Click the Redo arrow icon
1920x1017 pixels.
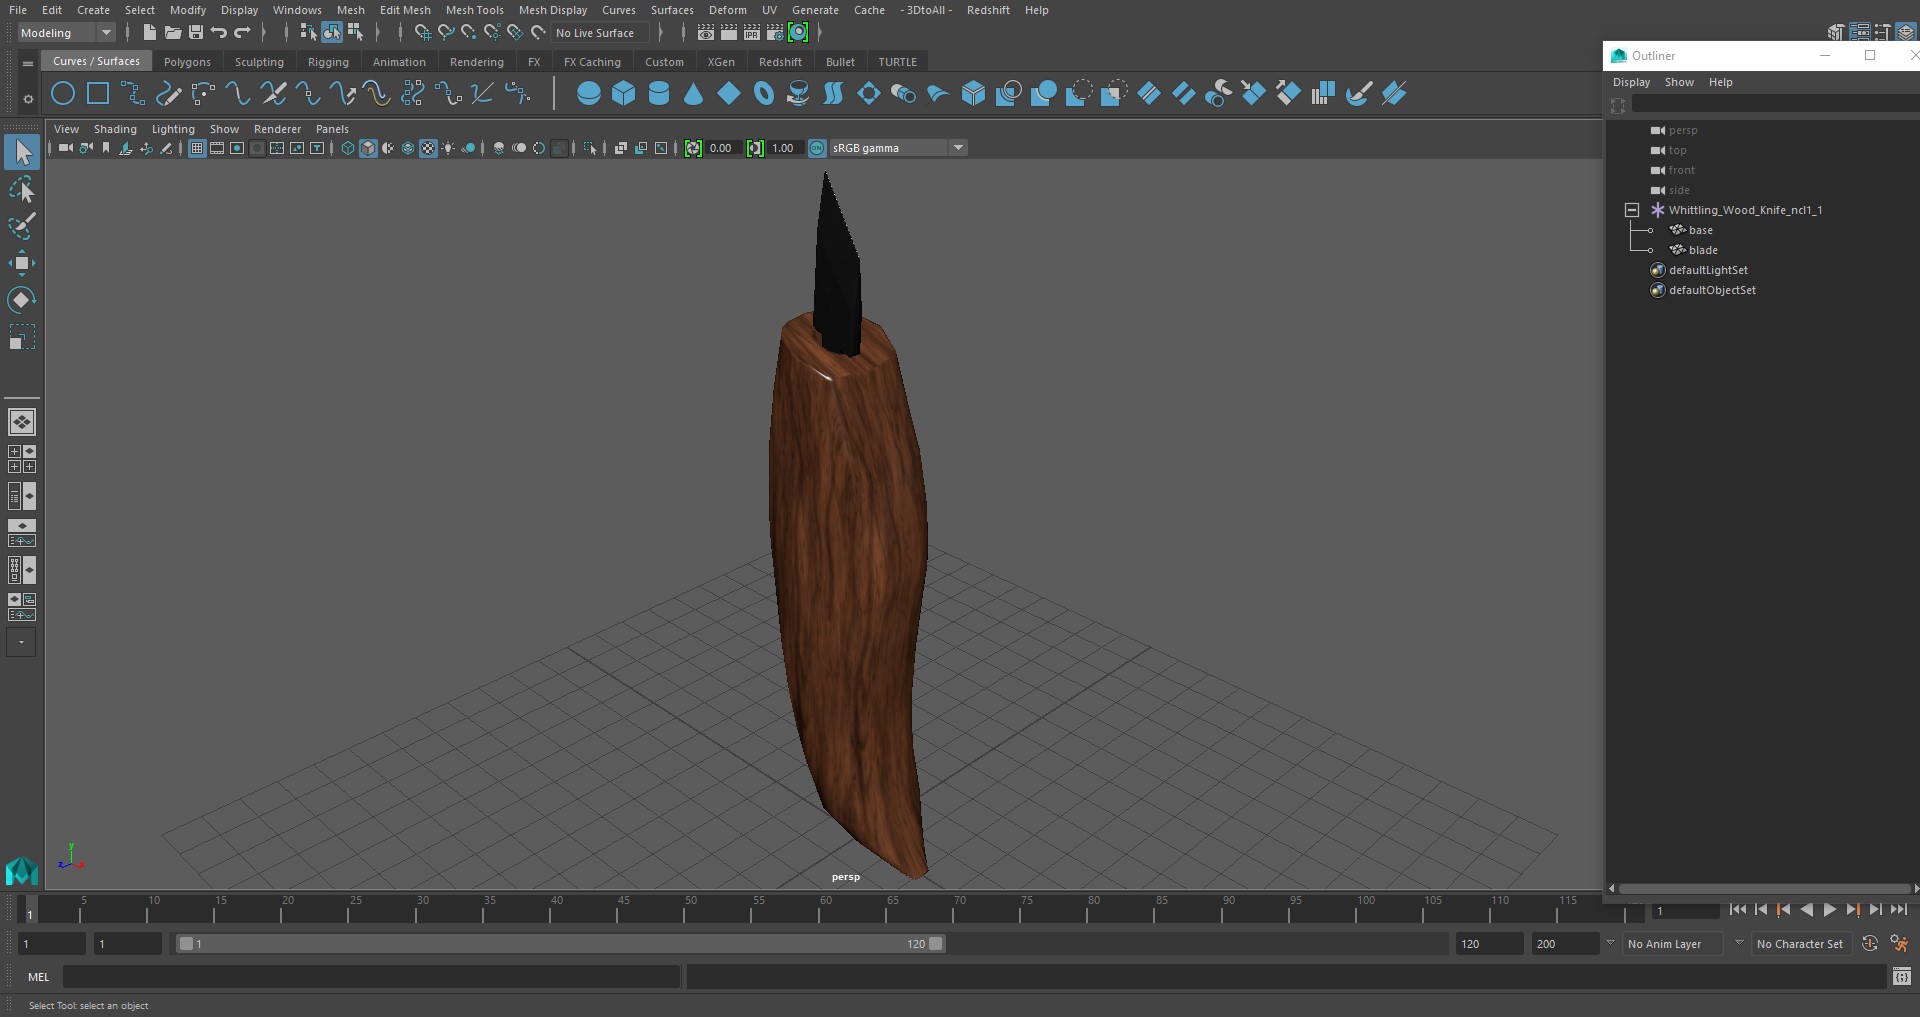[x=242, y=33]
